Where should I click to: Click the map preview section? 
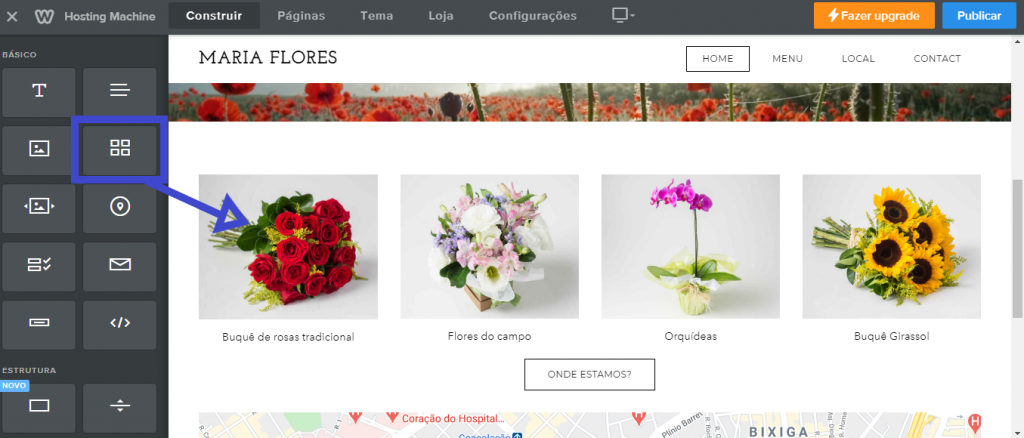[589, 425]
